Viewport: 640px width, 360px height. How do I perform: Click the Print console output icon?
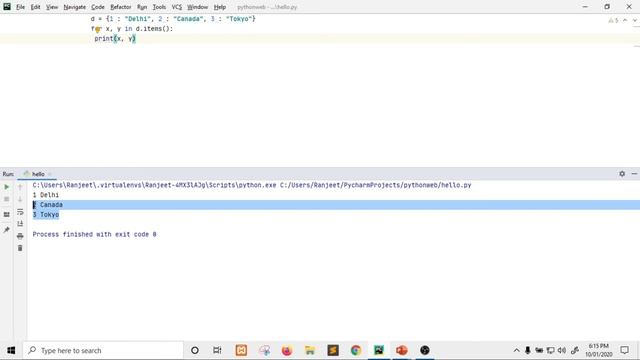[20, 236]
